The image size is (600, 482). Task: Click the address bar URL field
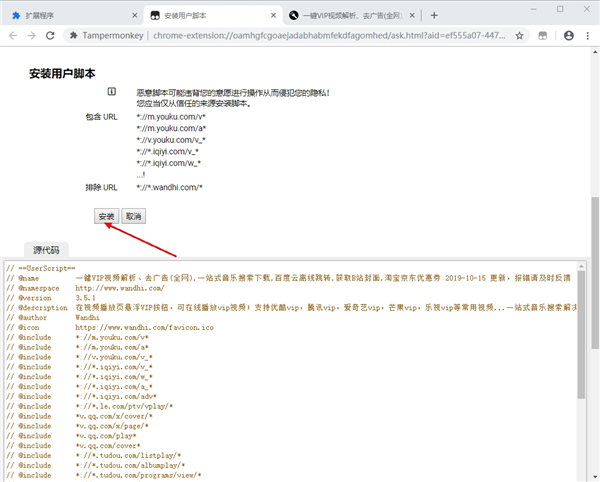coord(300,36)
